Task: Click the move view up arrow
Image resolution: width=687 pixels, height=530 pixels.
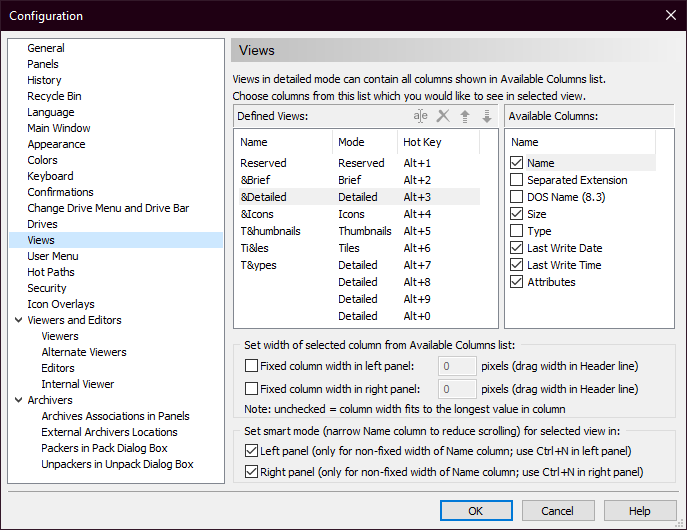Action: pos(465,117)
